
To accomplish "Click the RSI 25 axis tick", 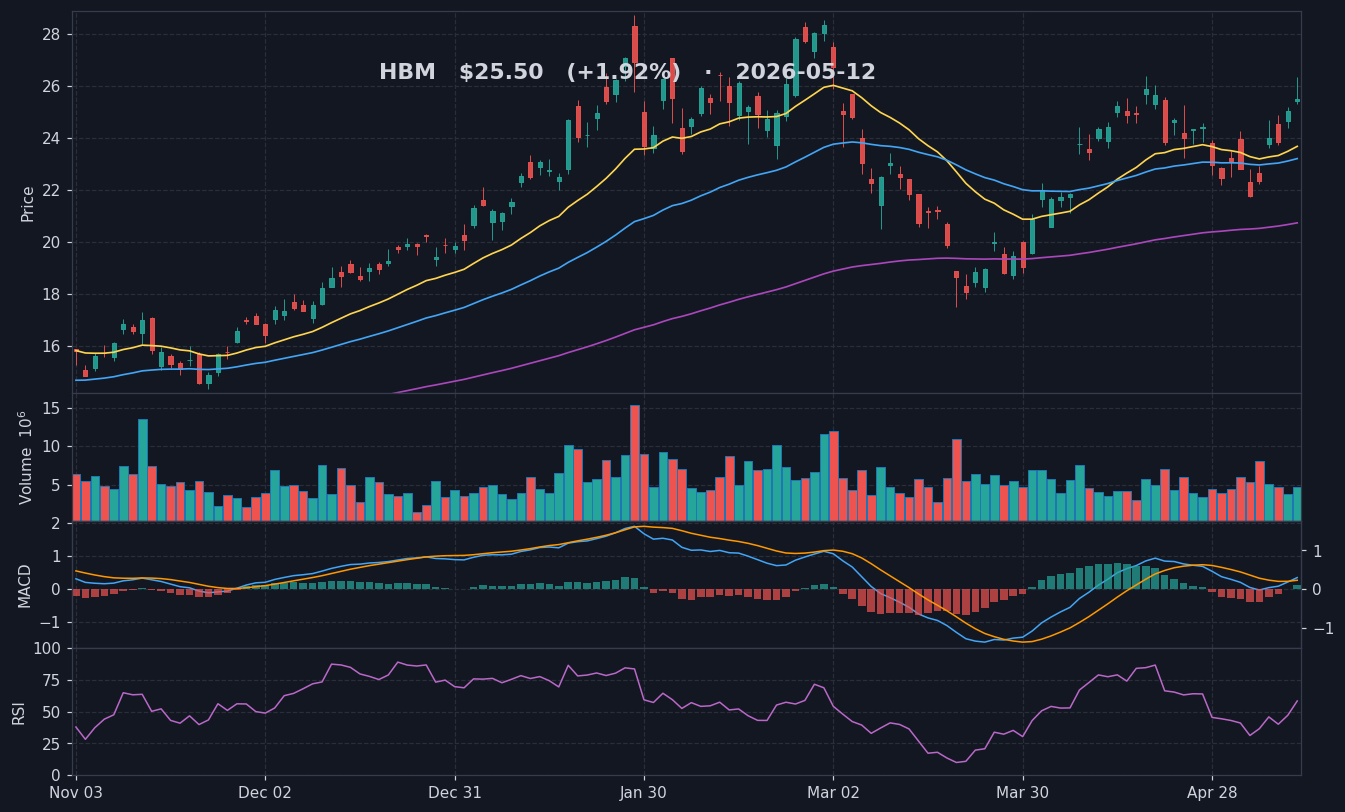I will tap(51, 744).
